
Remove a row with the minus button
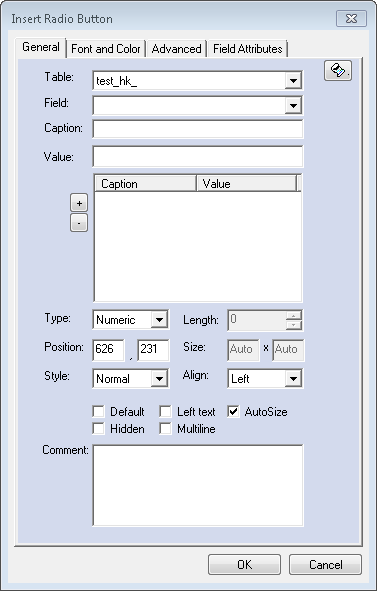[x=79, y=223]
